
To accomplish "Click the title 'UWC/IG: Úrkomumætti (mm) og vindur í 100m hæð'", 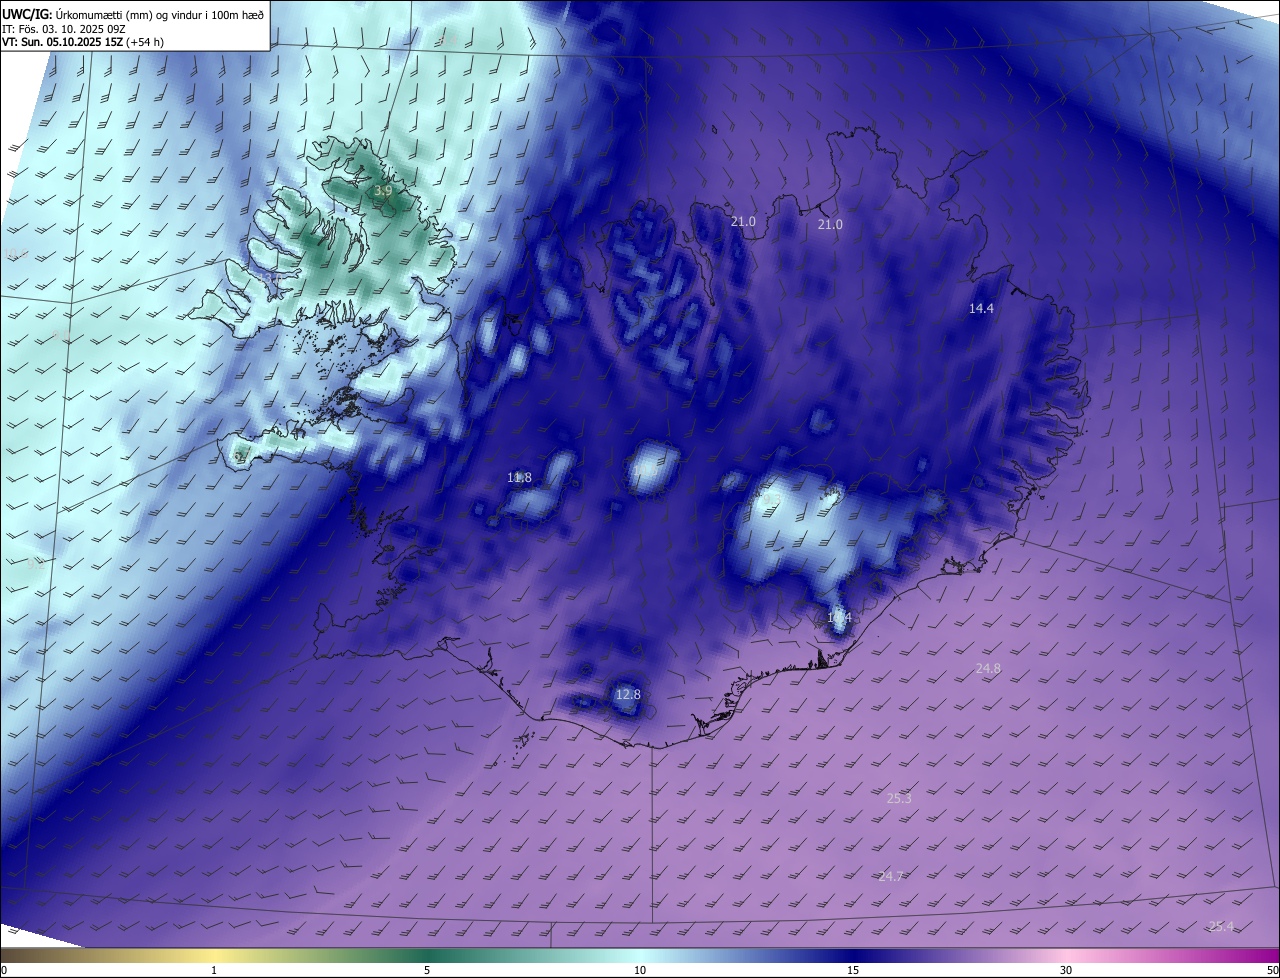I will pos(133,14).
